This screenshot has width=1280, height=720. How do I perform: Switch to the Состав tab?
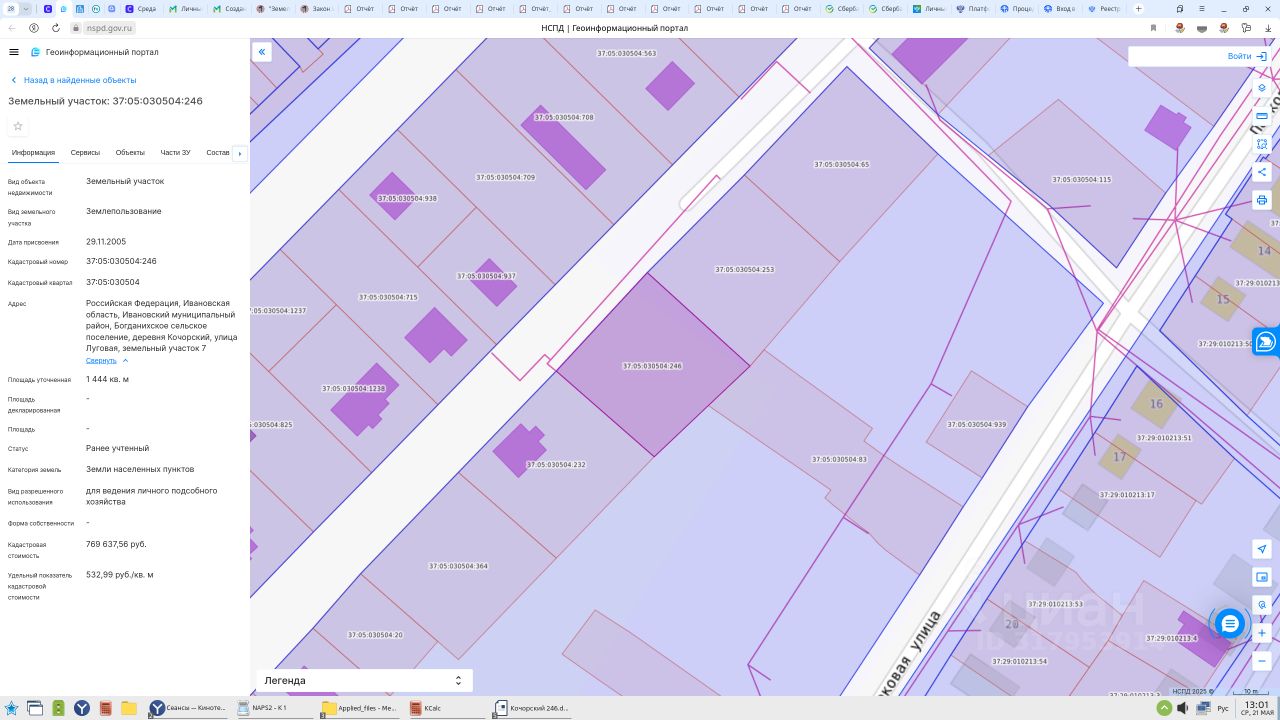point(218,153)
